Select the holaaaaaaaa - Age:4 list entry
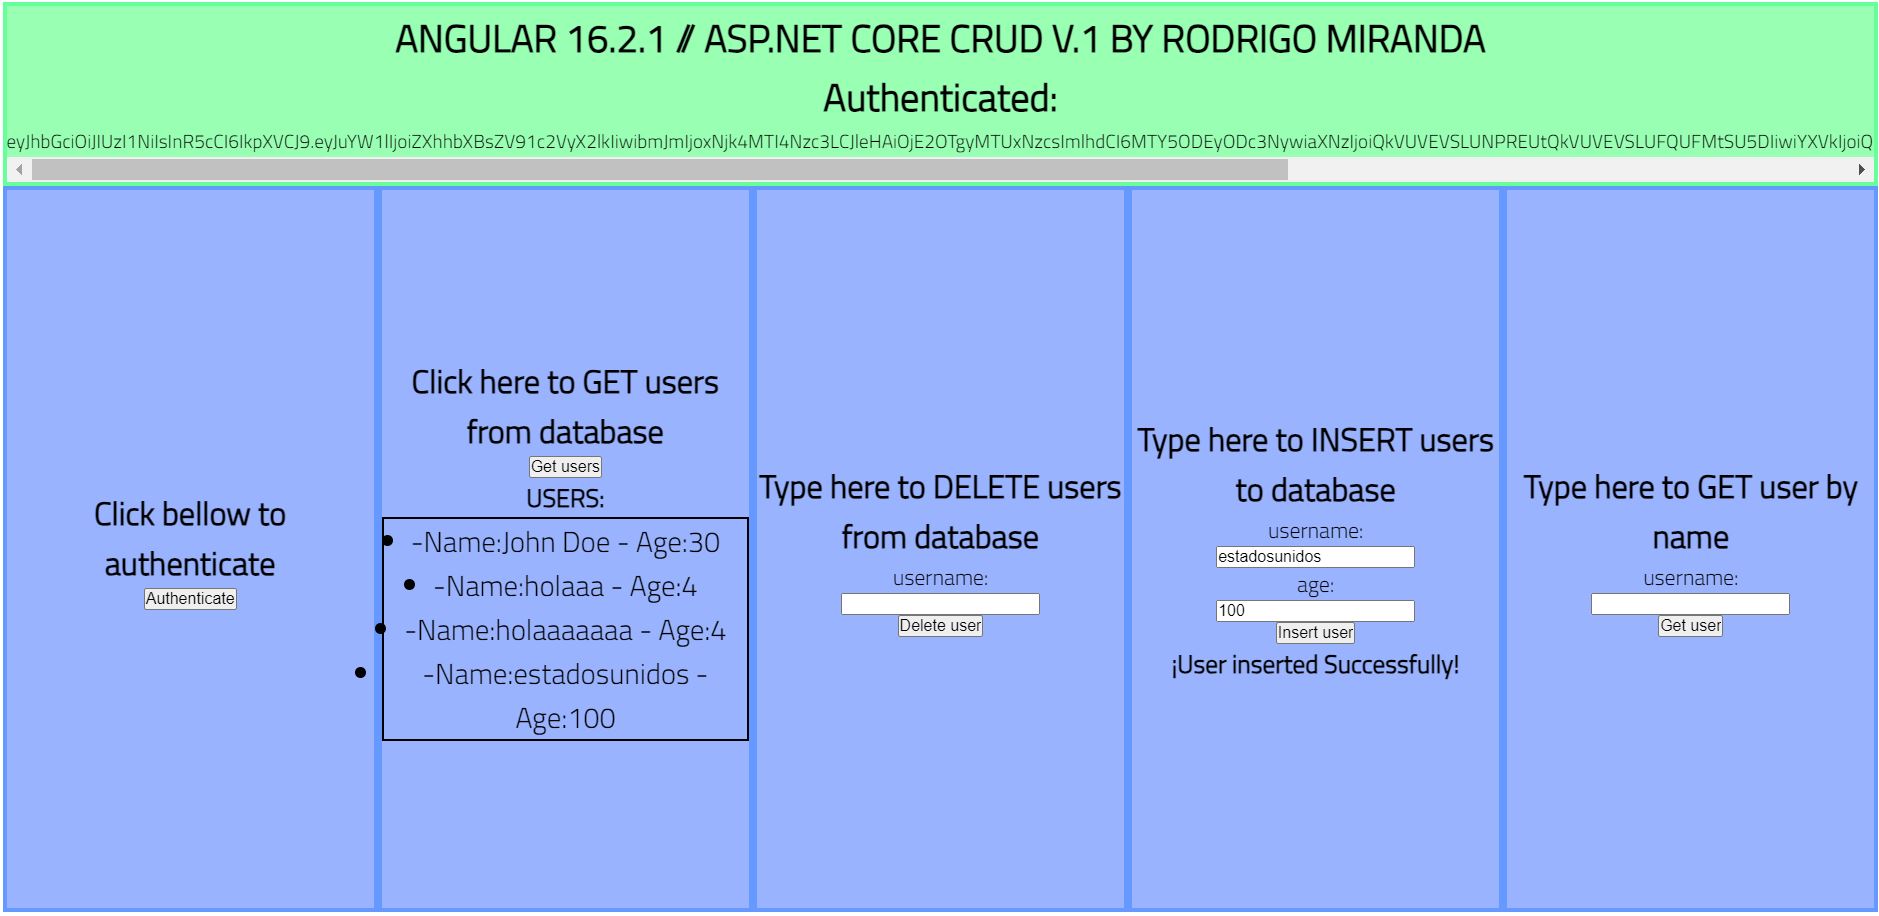Screen dimensions: 1879x916 [x=565, y=631]
